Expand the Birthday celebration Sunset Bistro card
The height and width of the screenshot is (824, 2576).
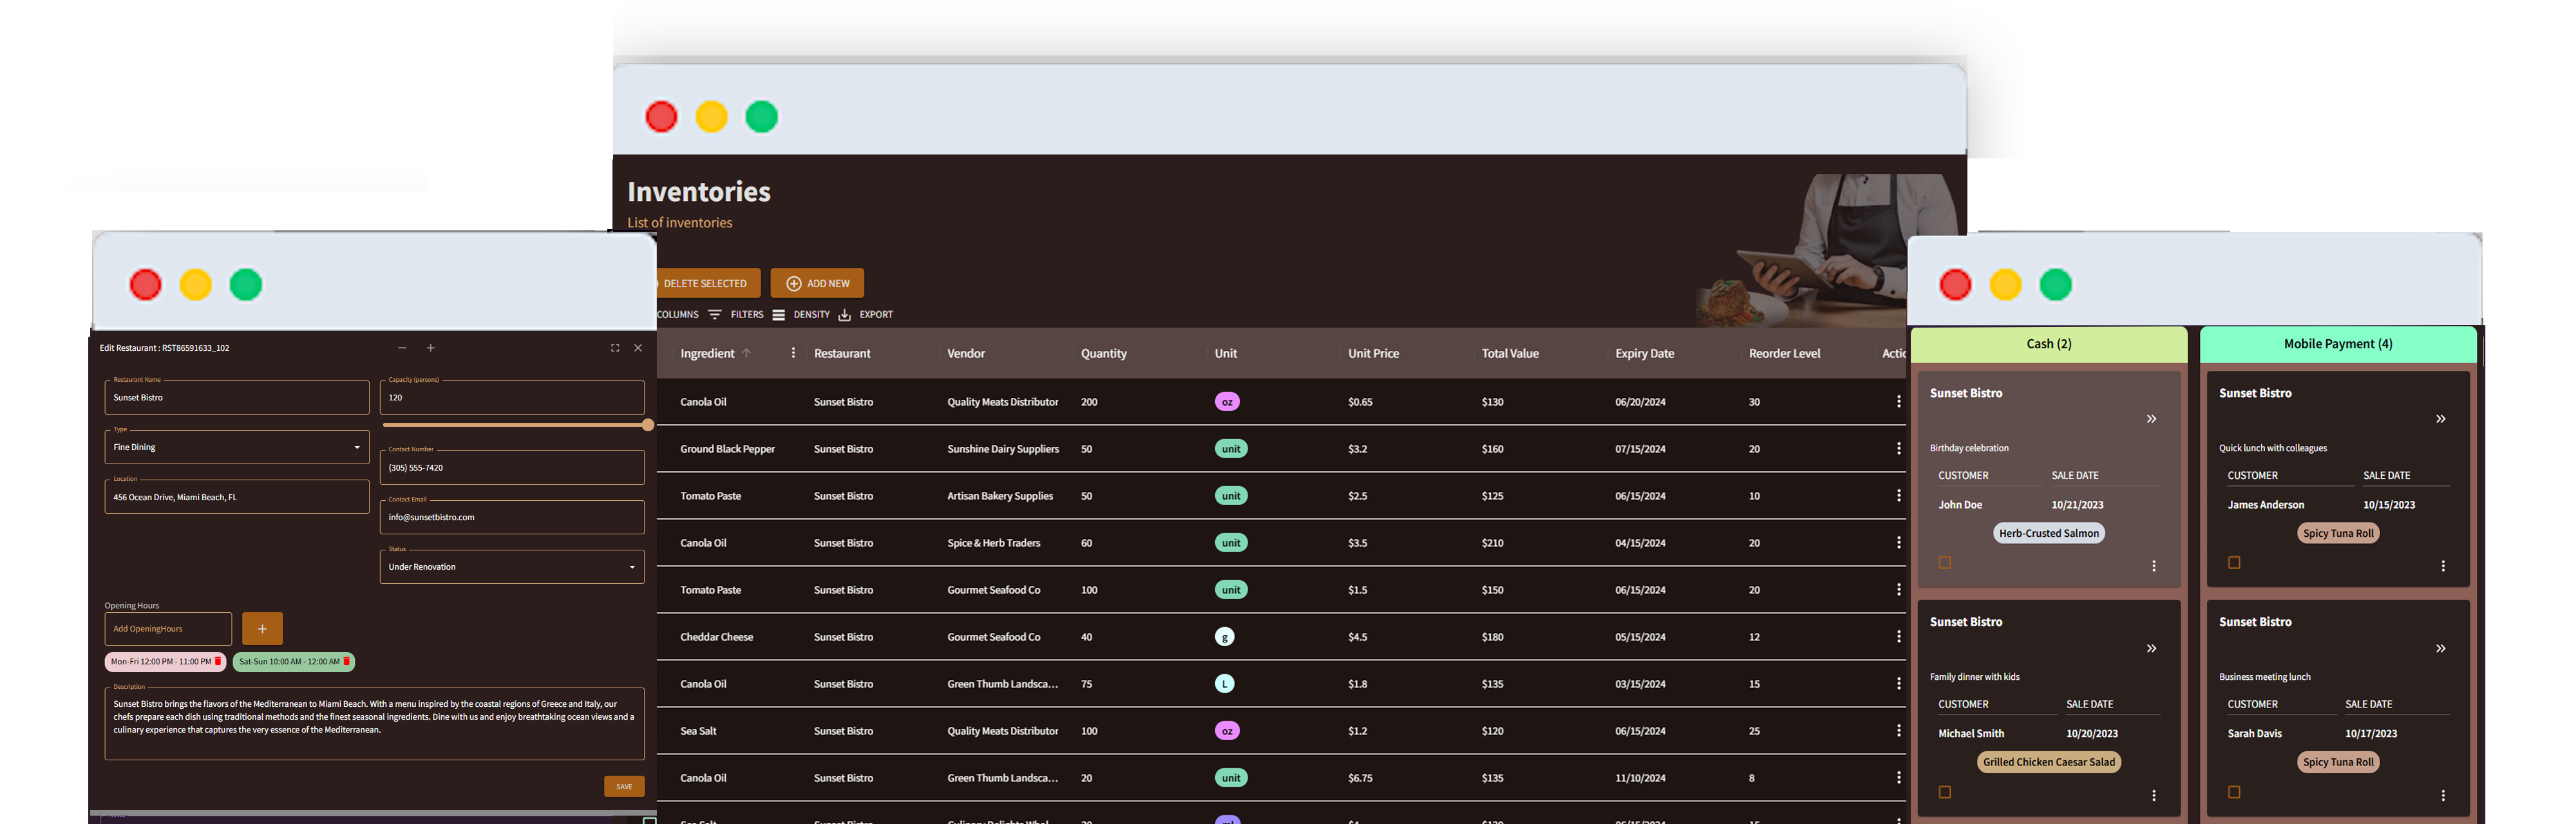(2152, 419)
